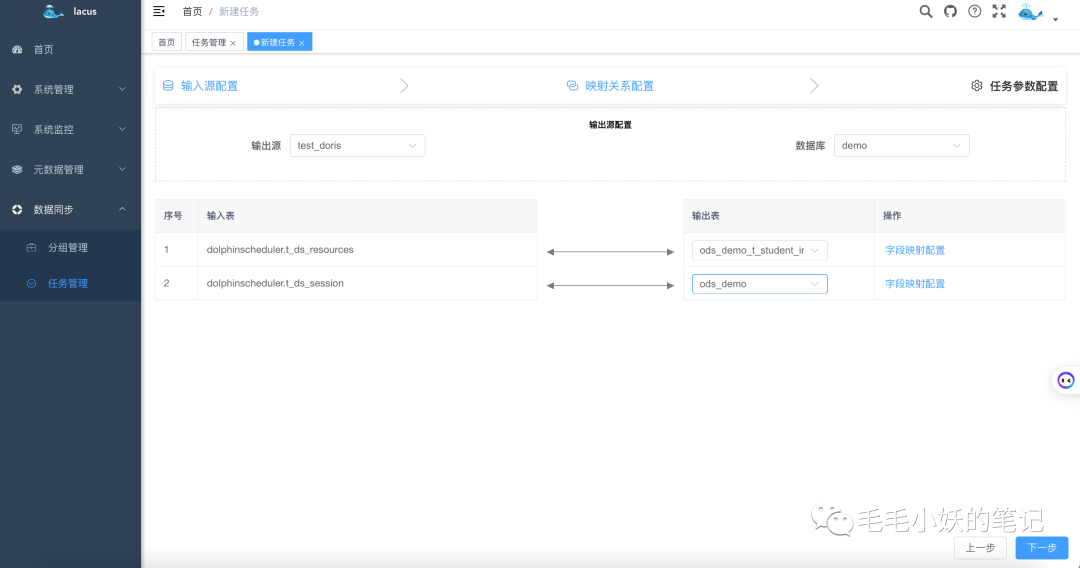This screenshot has height=568, width=1080.
Task: Click 首页 in the breadcrumb
Action: (x=192, y=12)
